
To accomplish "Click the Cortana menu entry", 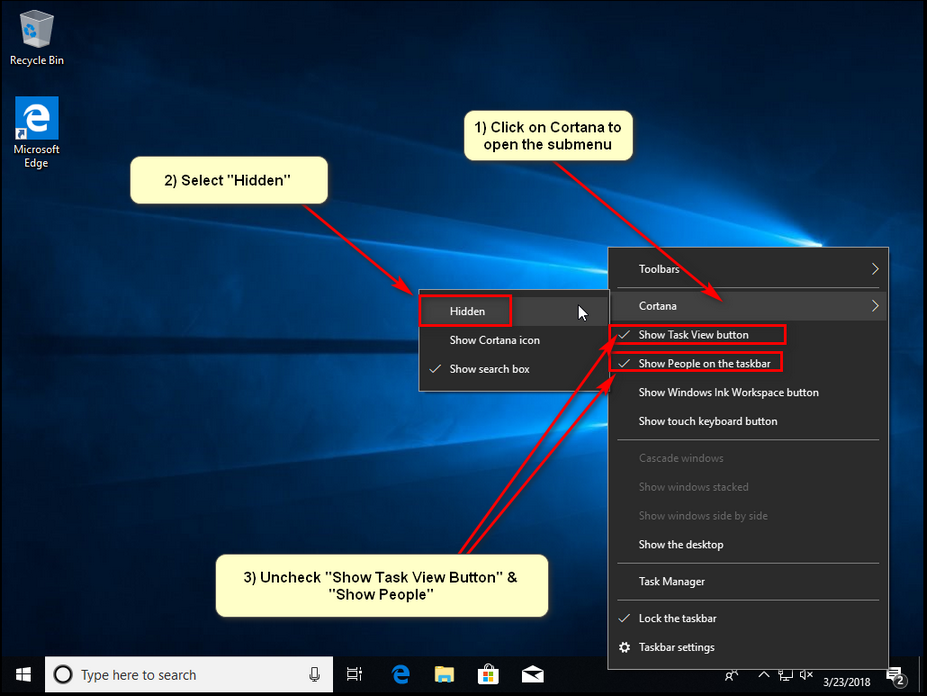I will click(x=748, y=306).
